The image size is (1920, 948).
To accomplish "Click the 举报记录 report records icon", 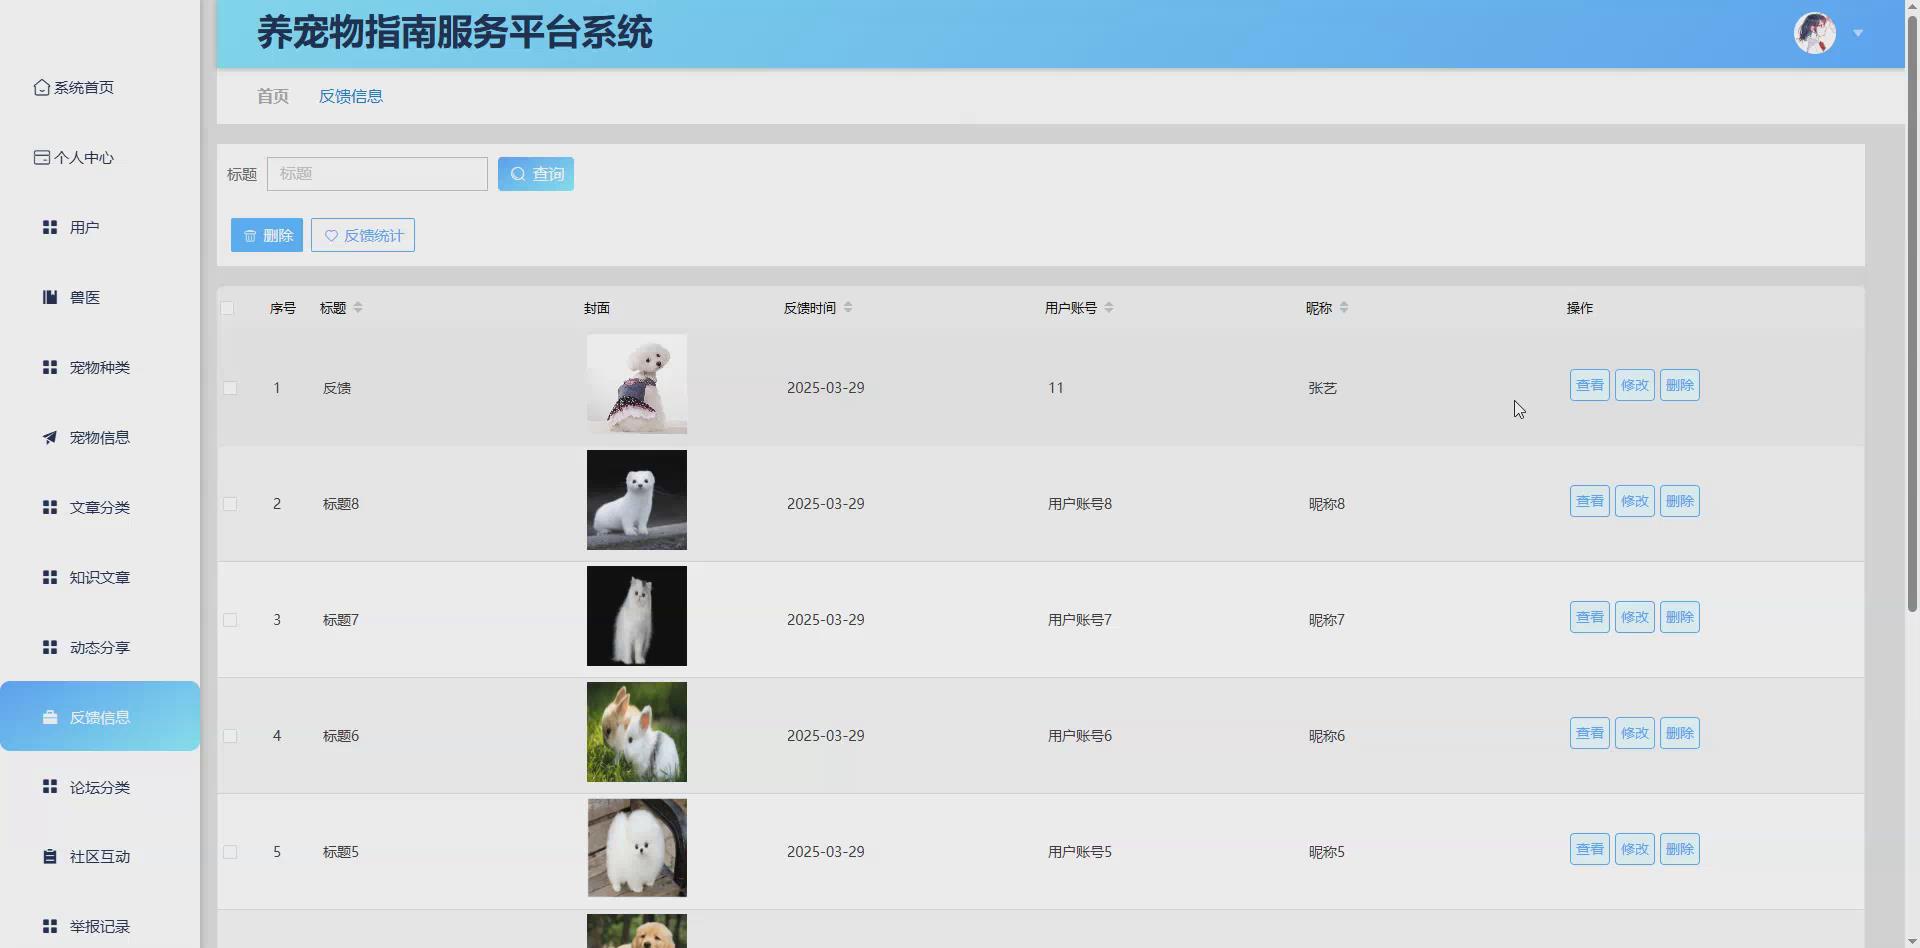I will (50, 927).
